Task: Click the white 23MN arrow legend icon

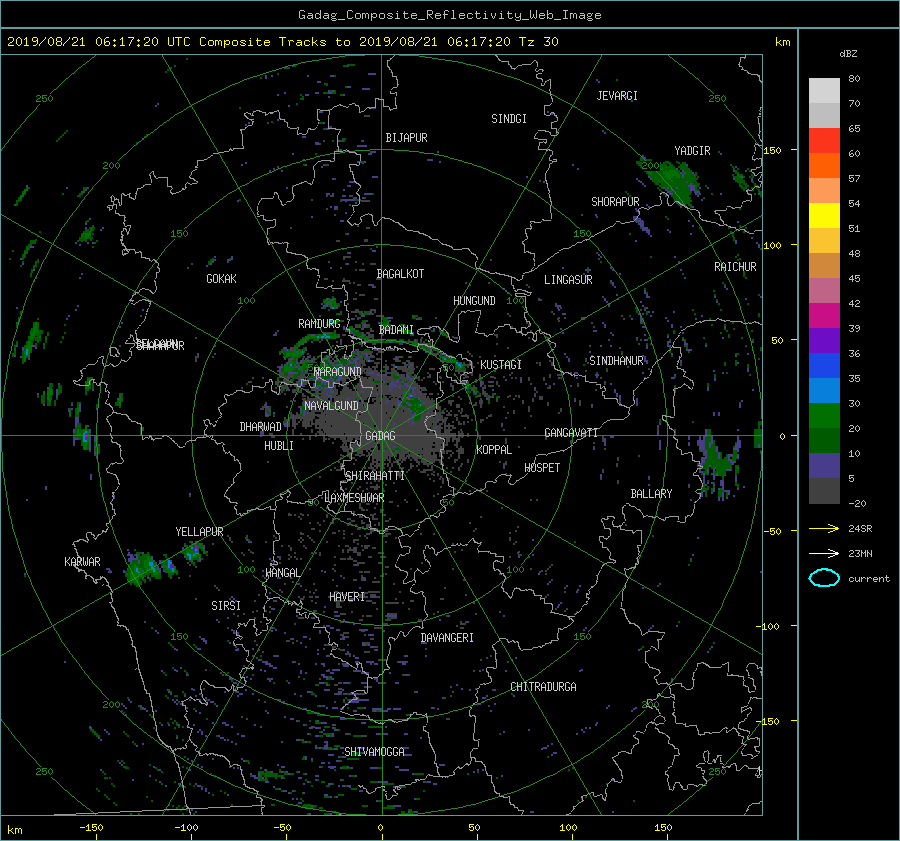Action: coord(824,553)
